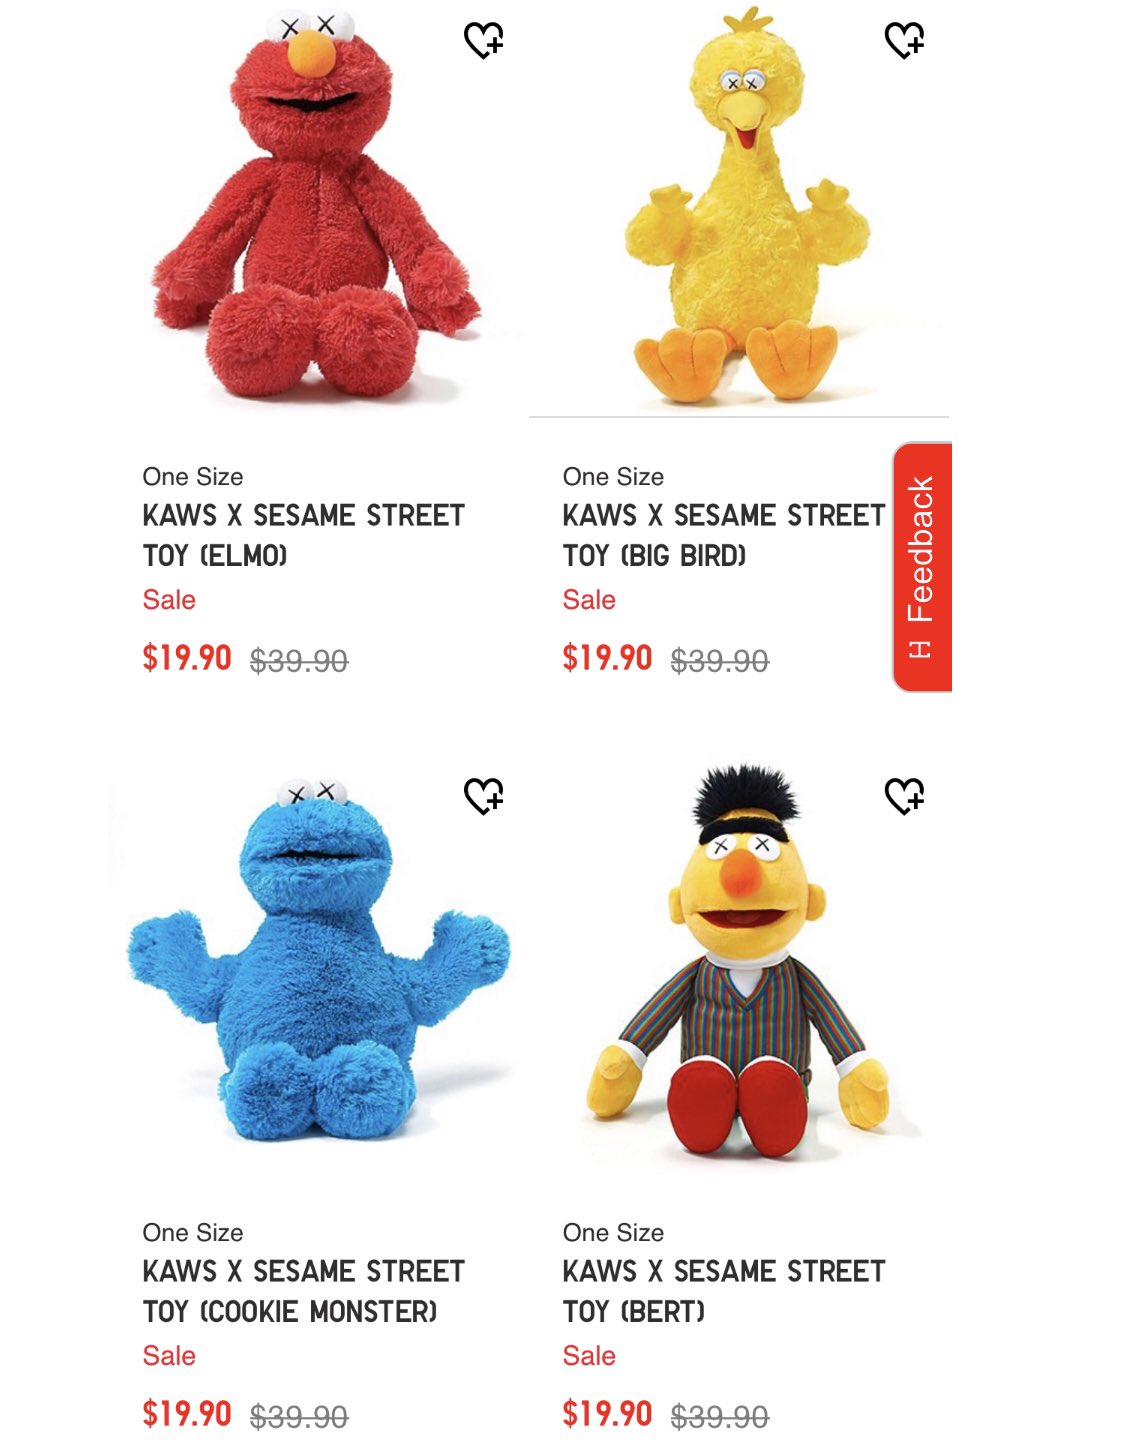This screenshot has width=1125, height=1441.
Task: Add Big Bird toy to wishlist heart
Action: (905, 40)
